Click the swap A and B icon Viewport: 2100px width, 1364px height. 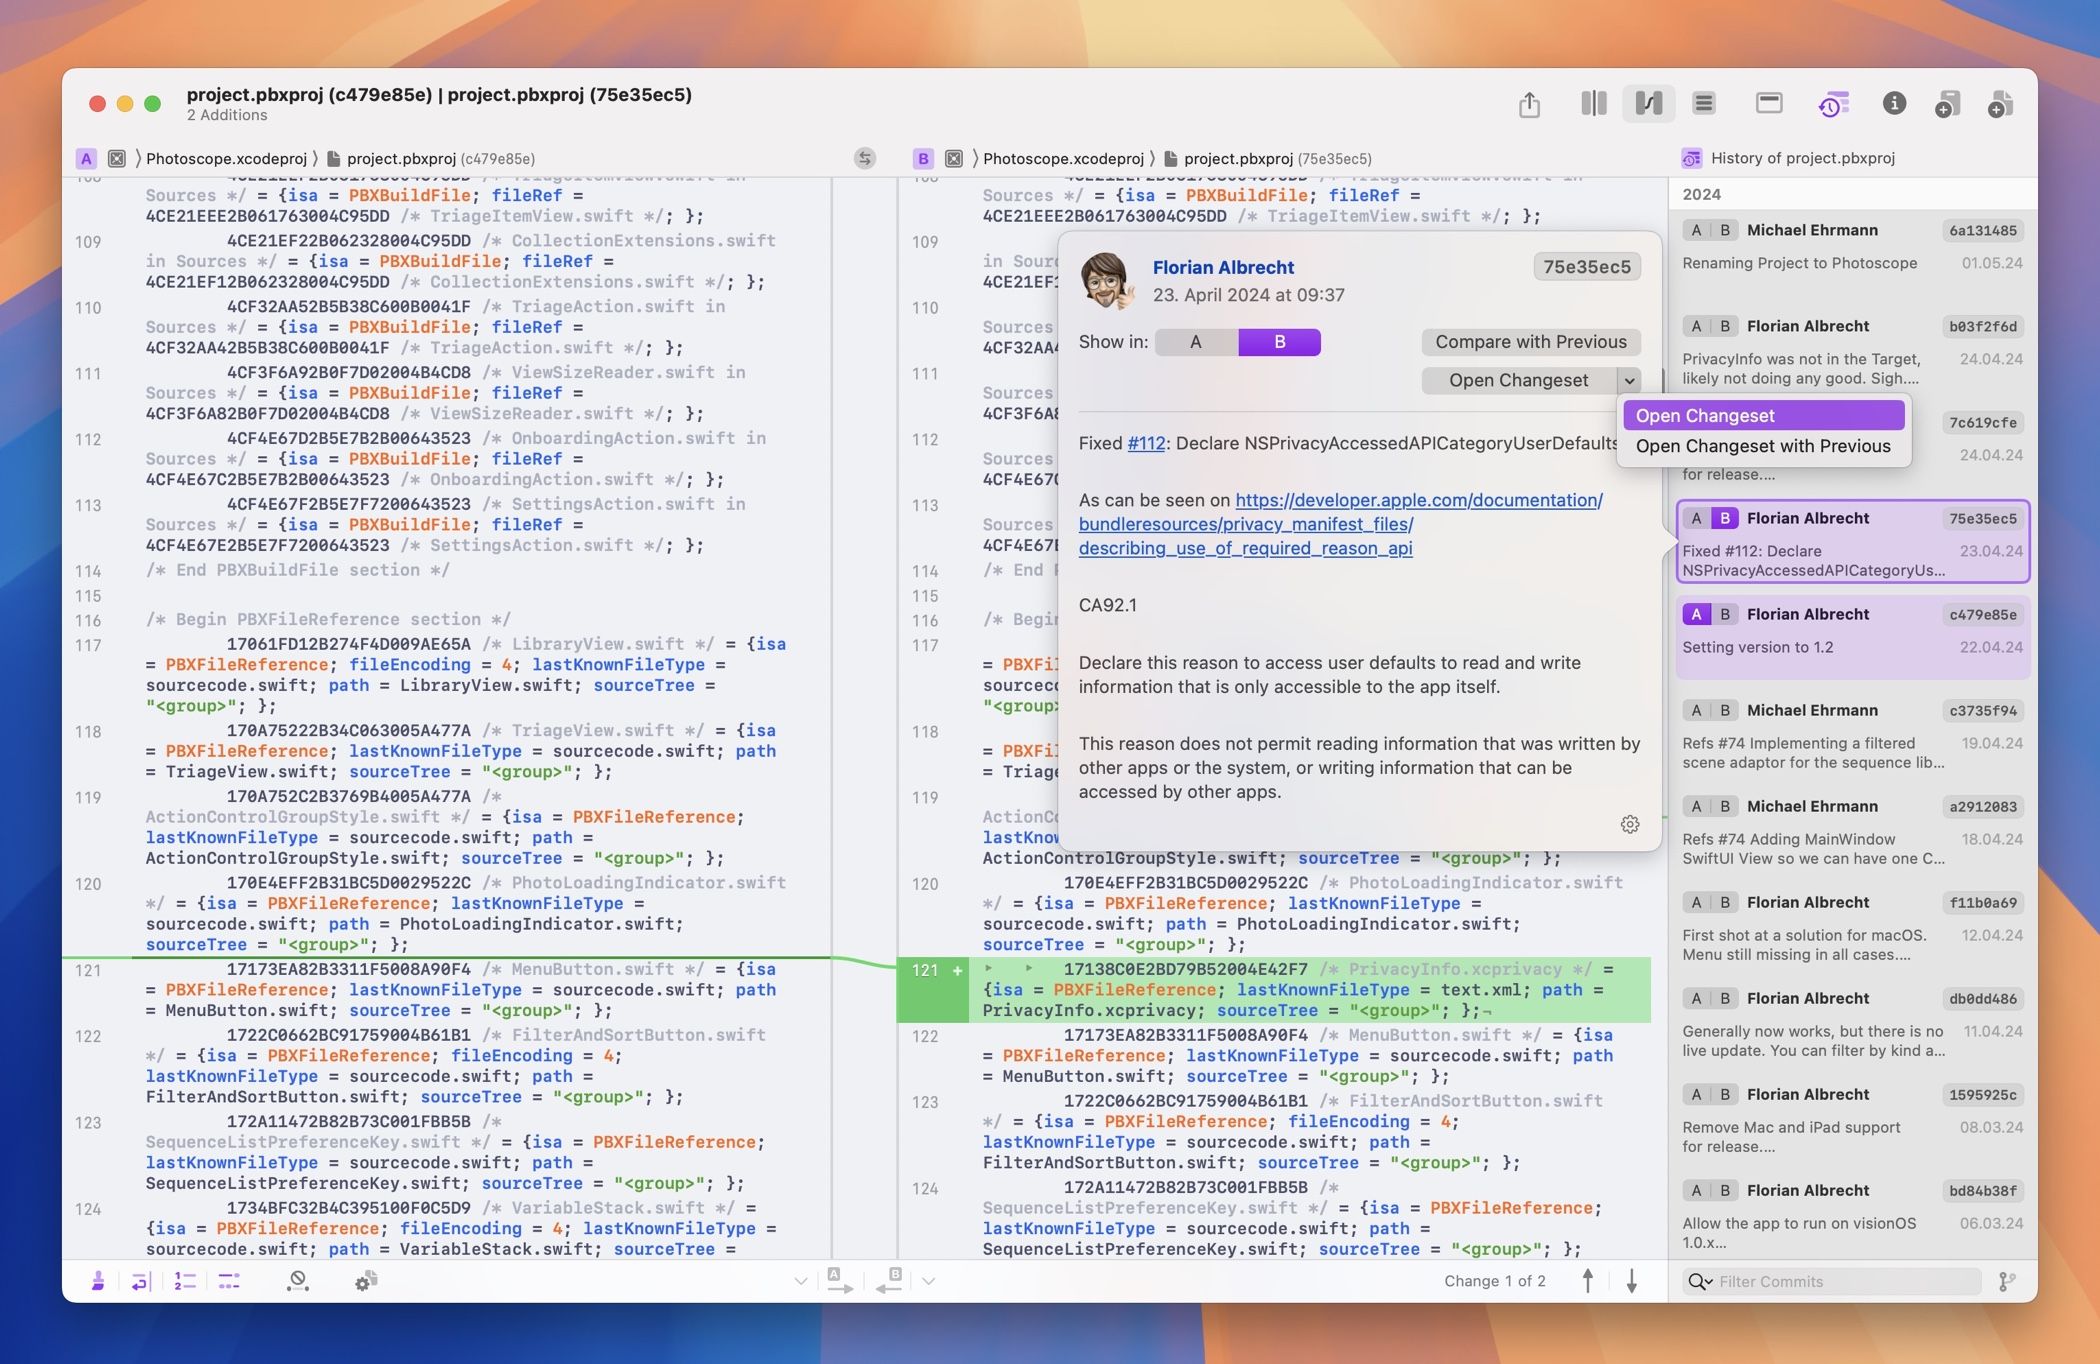tap(865, 158)
